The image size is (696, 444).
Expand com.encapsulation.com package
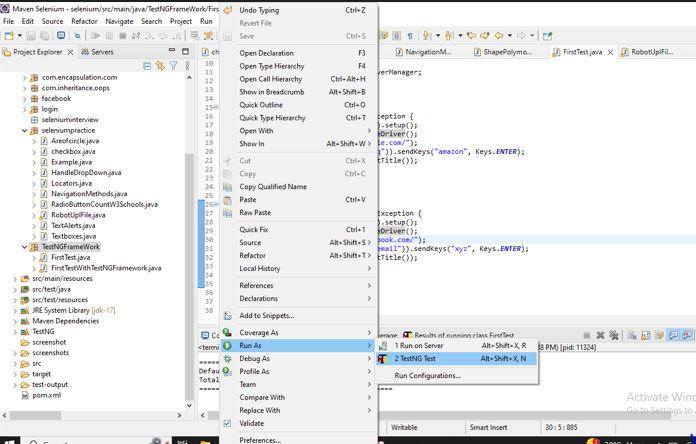tap(24, 77)
